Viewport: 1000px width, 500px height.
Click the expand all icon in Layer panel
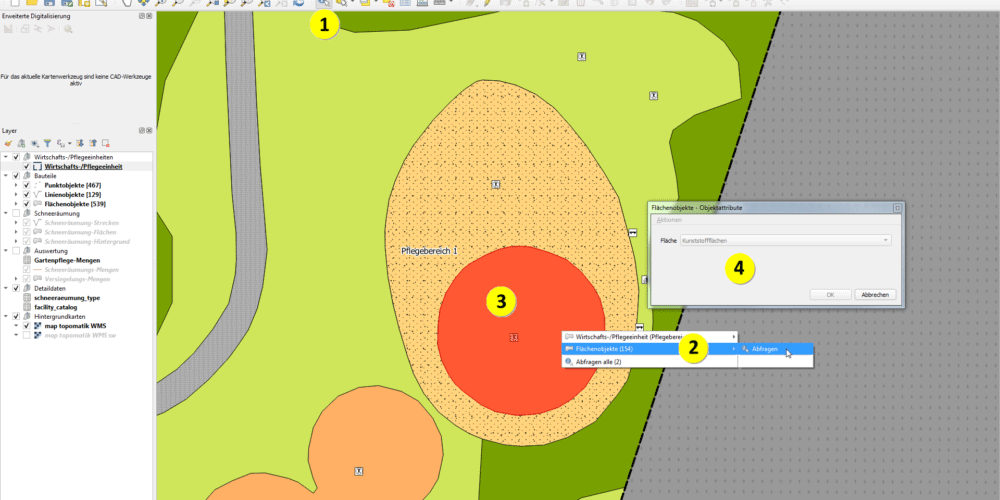pyautogui.click(x=77, y=143)
